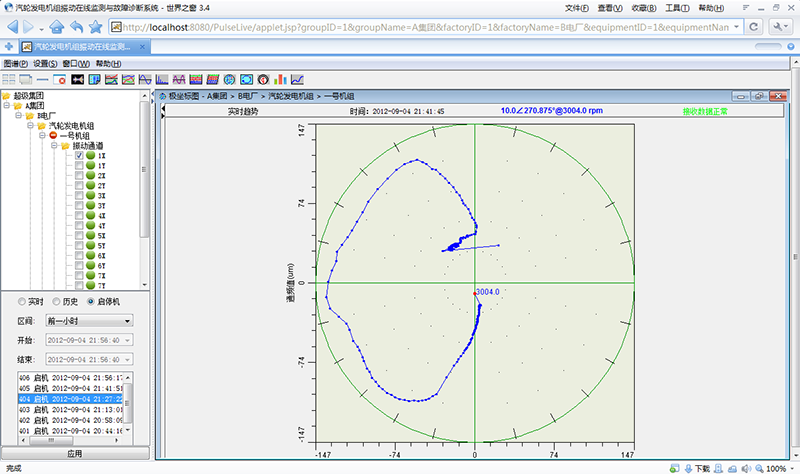Screen dimensions: 800x474
Task: Open the red-green waterfall chart icon
Action: click(196, 79)
